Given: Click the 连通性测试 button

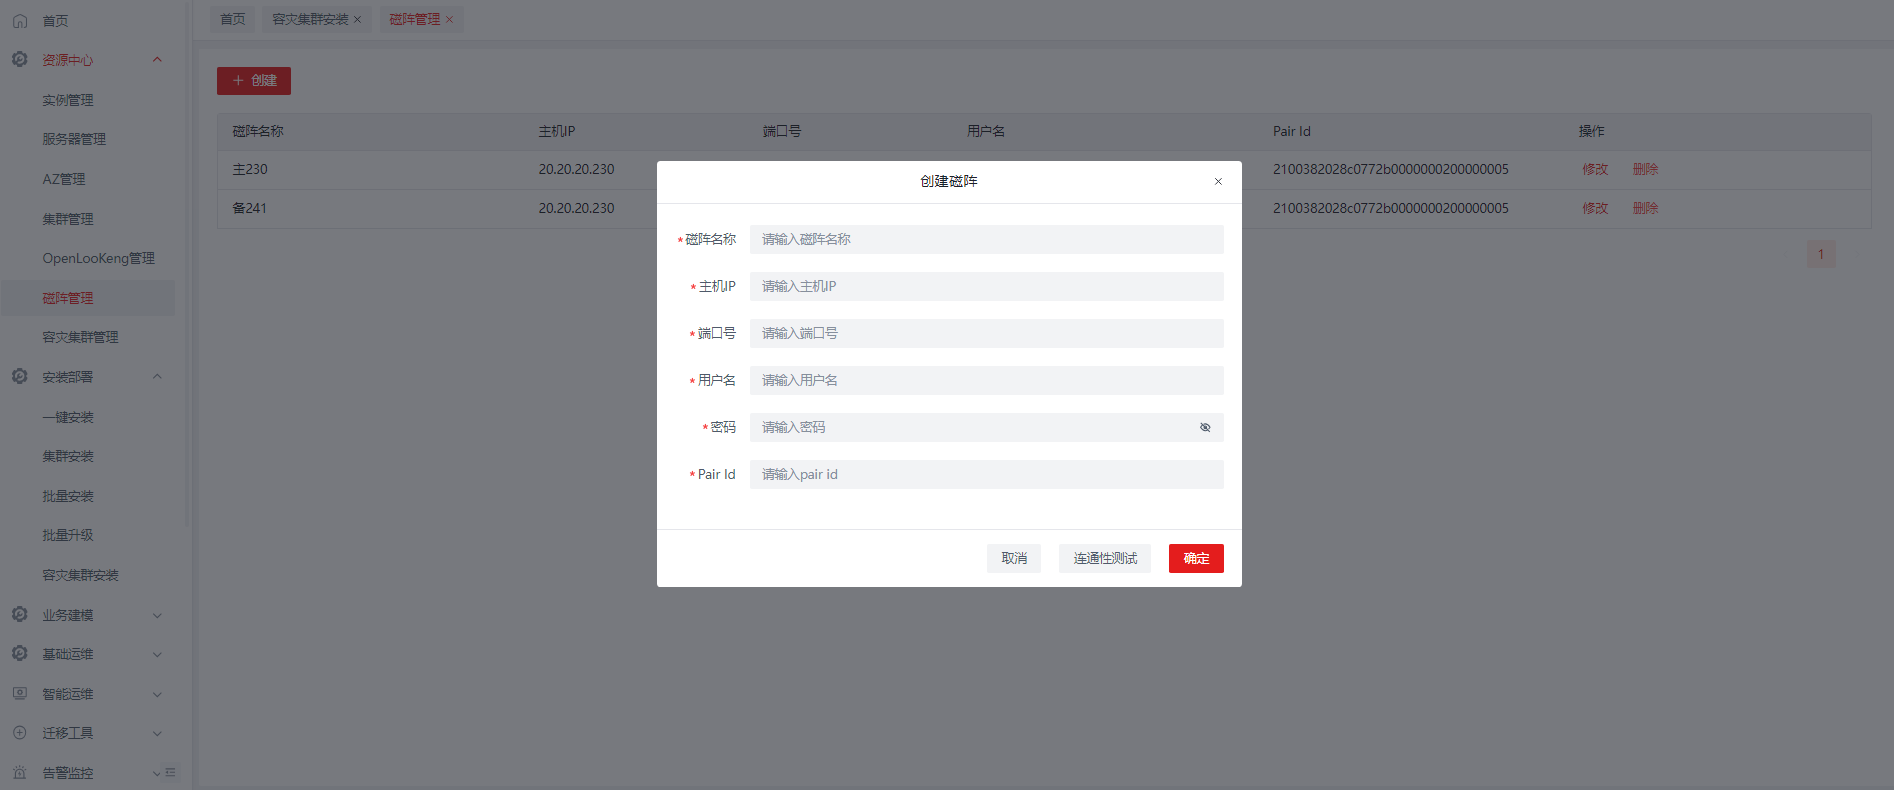Looking at the screenshot, I should pyautogui.click(x=1105, y=558).
